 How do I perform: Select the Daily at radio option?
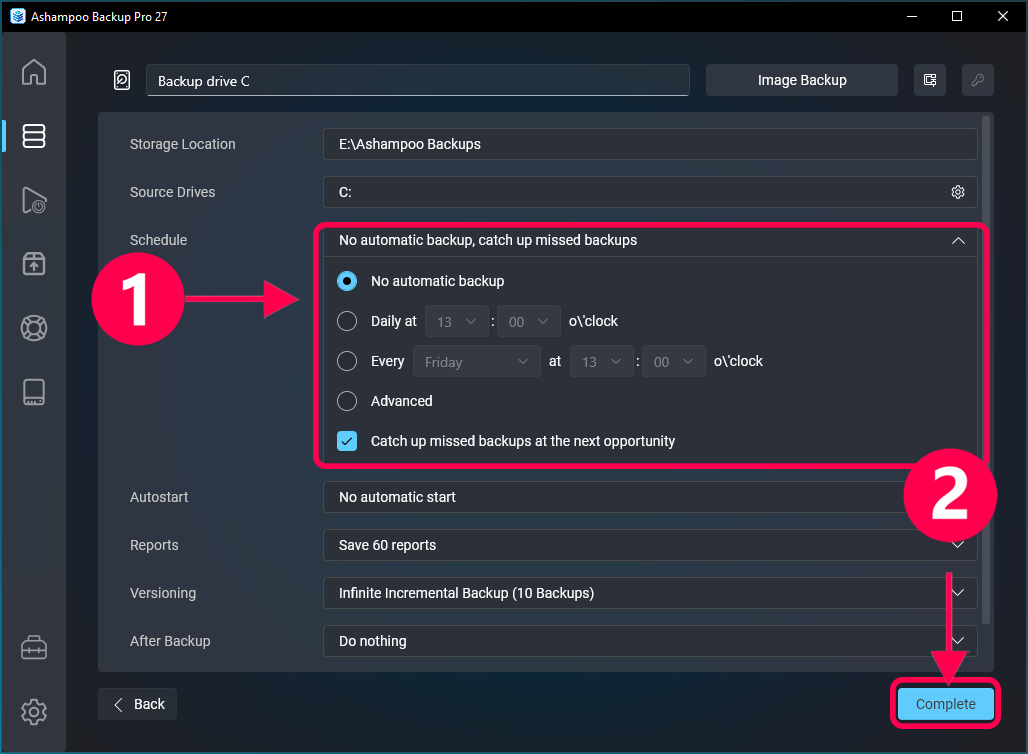(x=347, y=321)
